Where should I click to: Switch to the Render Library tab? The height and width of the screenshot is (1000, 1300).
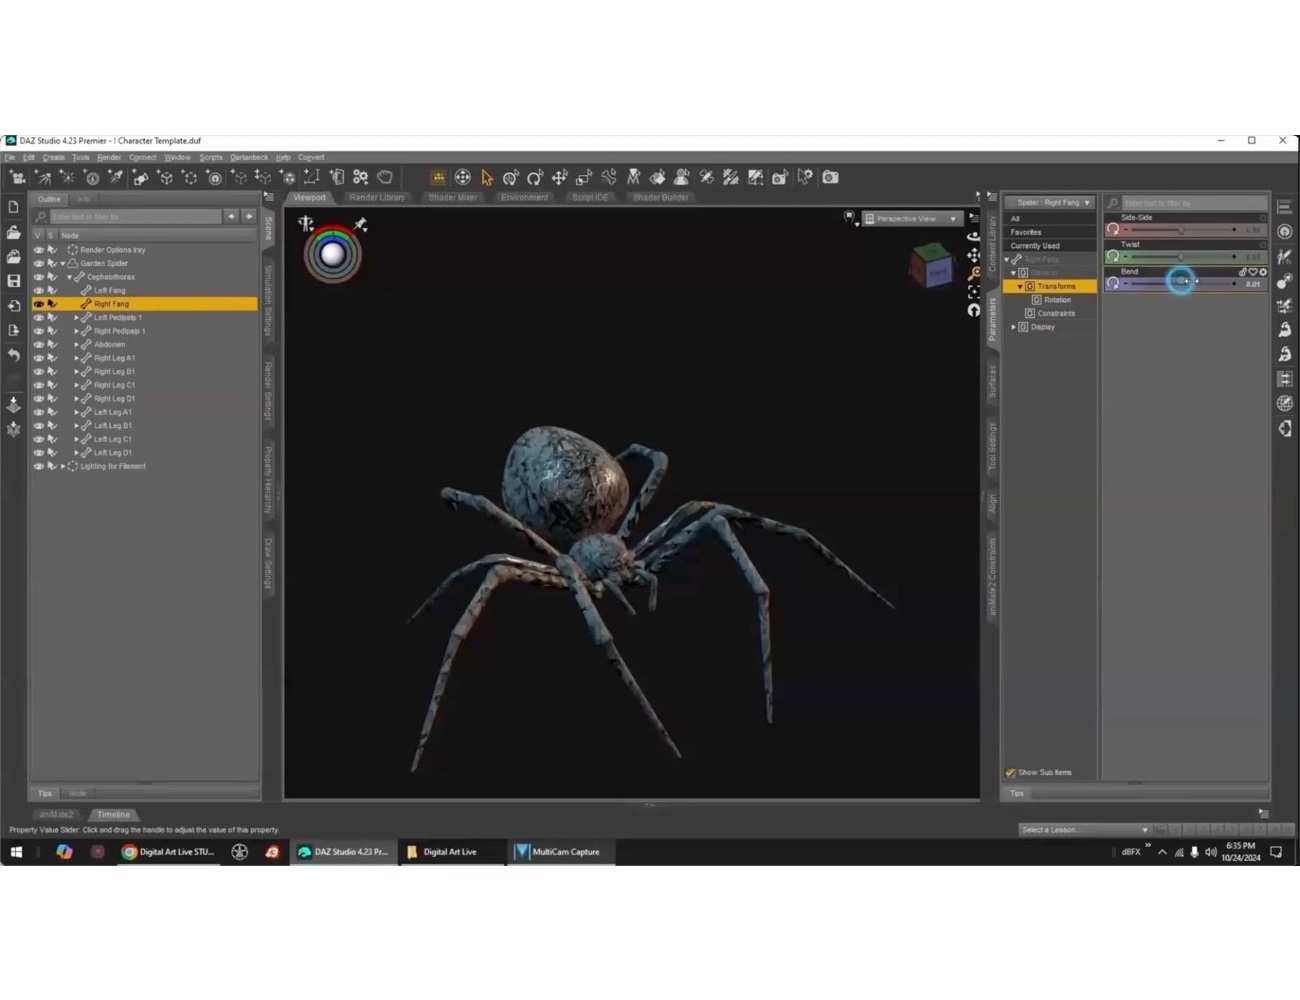pyautogui.click(x=377, y=198)
